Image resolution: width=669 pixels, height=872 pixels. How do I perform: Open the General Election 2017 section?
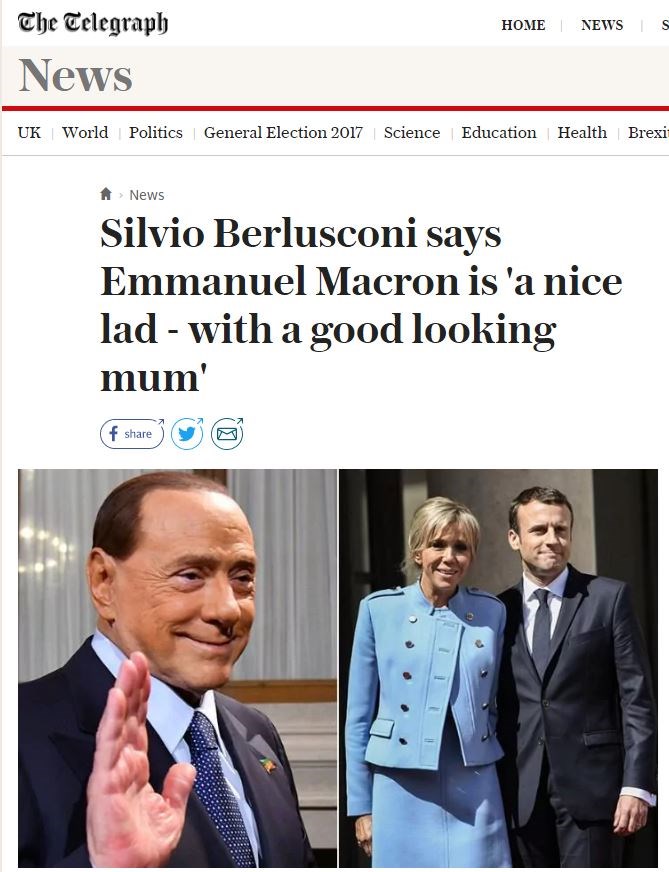283,132
